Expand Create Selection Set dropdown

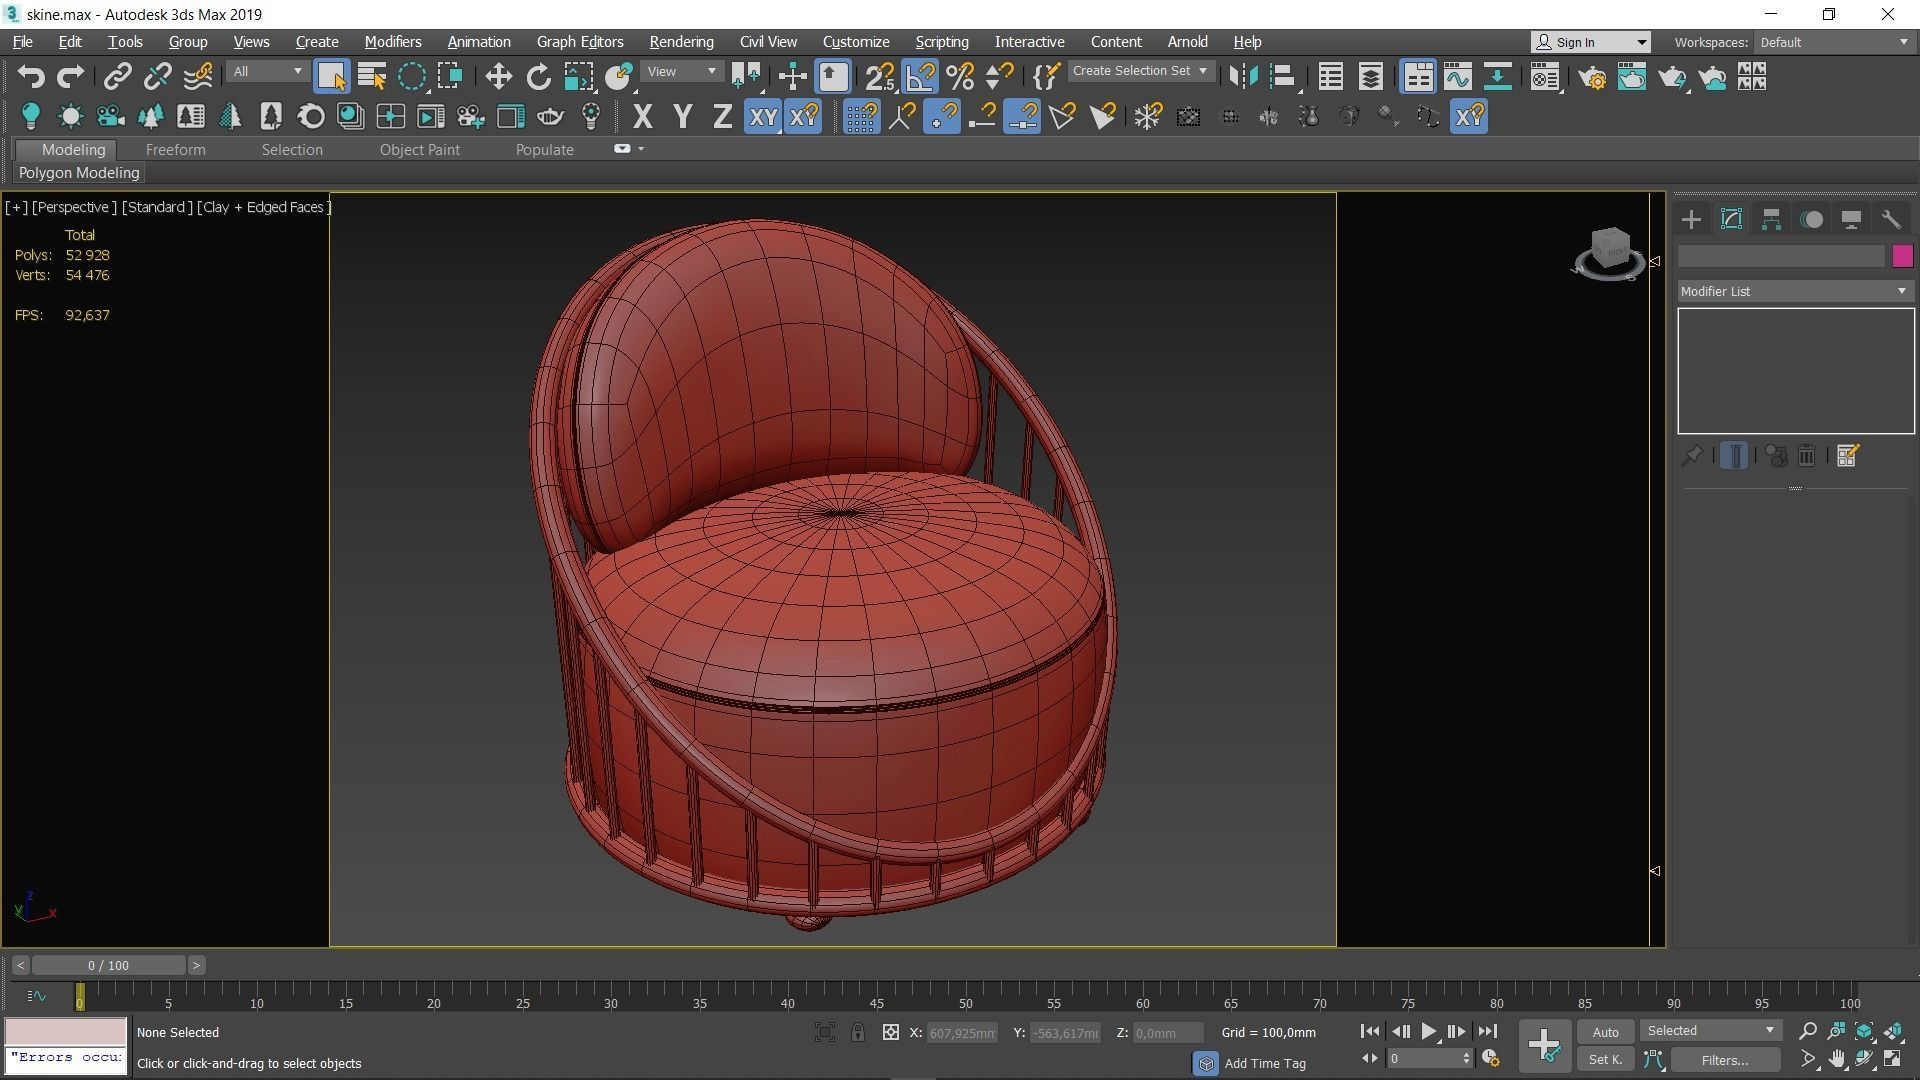click(x=1141, y=71)
